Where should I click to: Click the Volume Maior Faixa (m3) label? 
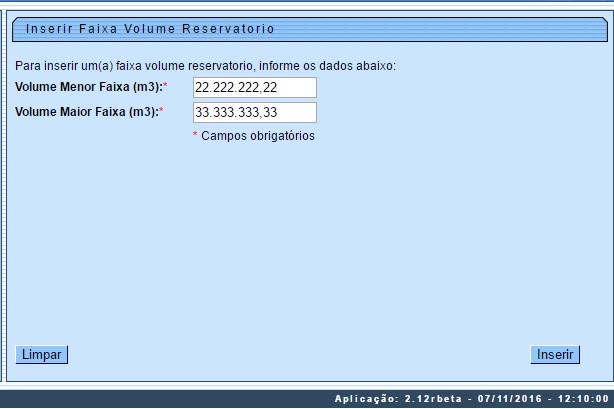[x=87, y=112]
